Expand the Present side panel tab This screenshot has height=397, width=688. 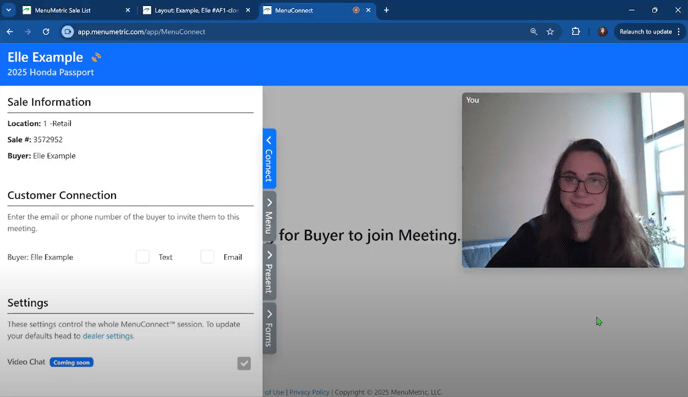[269, 272]
